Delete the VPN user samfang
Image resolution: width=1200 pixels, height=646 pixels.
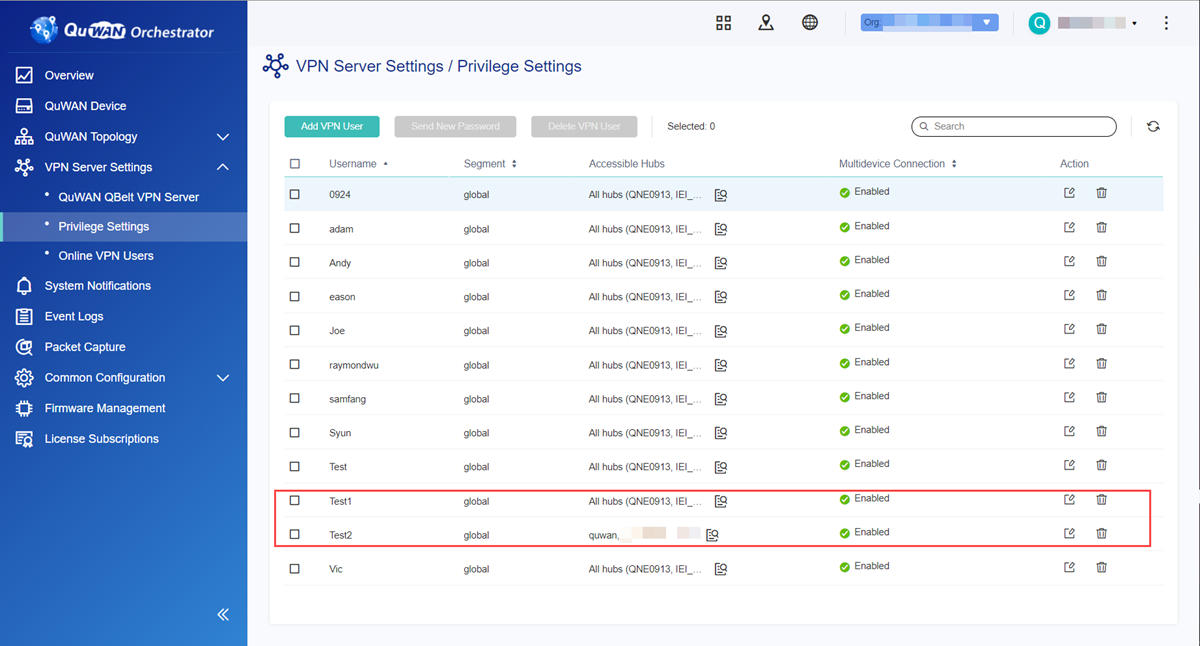click(1101, 397)
